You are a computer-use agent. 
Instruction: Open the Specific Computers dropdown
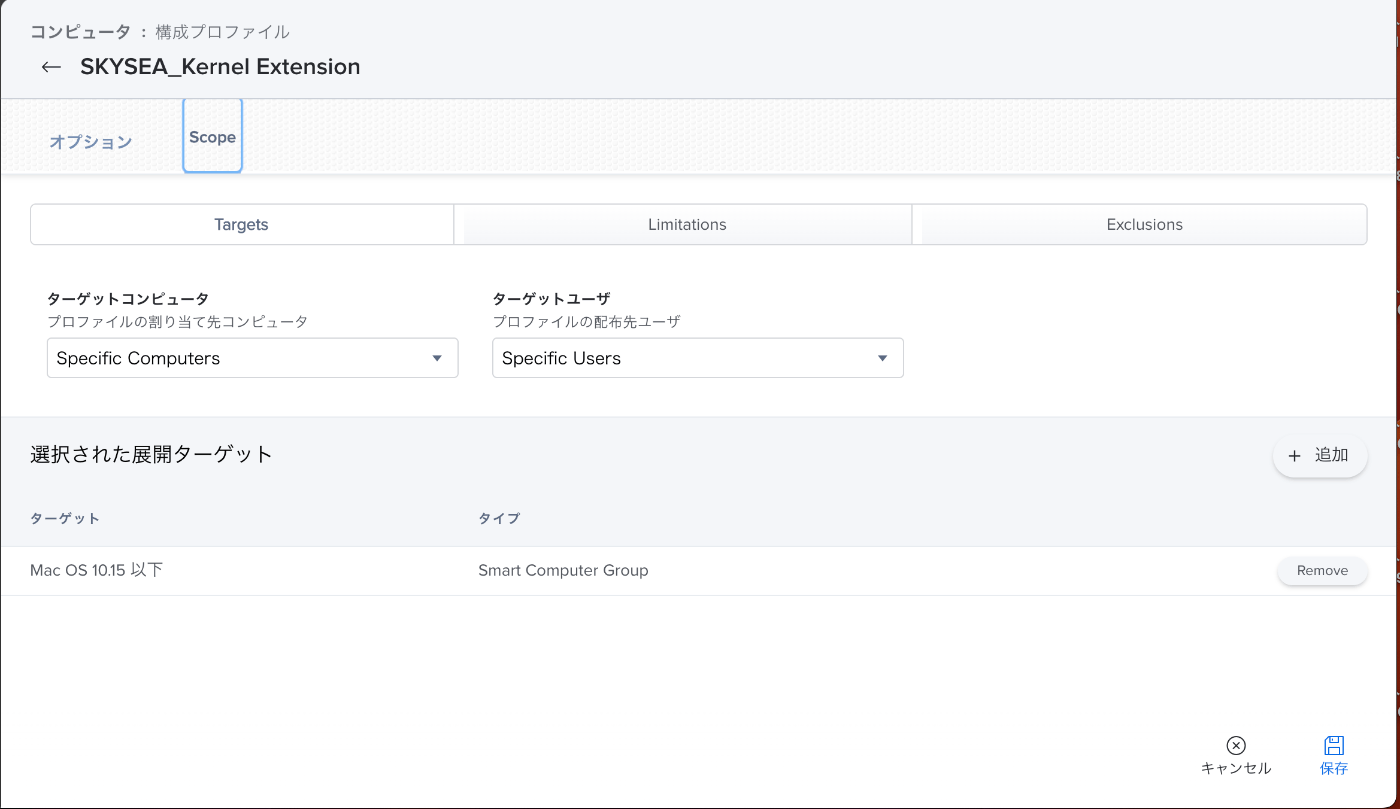coord(253,358)
